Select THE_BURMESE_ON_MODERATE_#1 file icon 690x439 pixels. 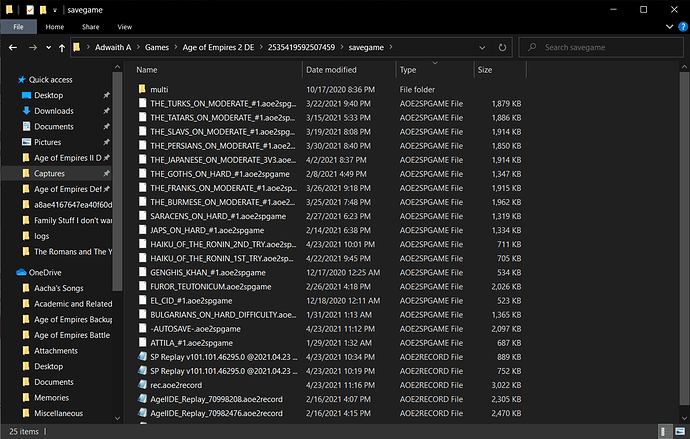[142, 202]
